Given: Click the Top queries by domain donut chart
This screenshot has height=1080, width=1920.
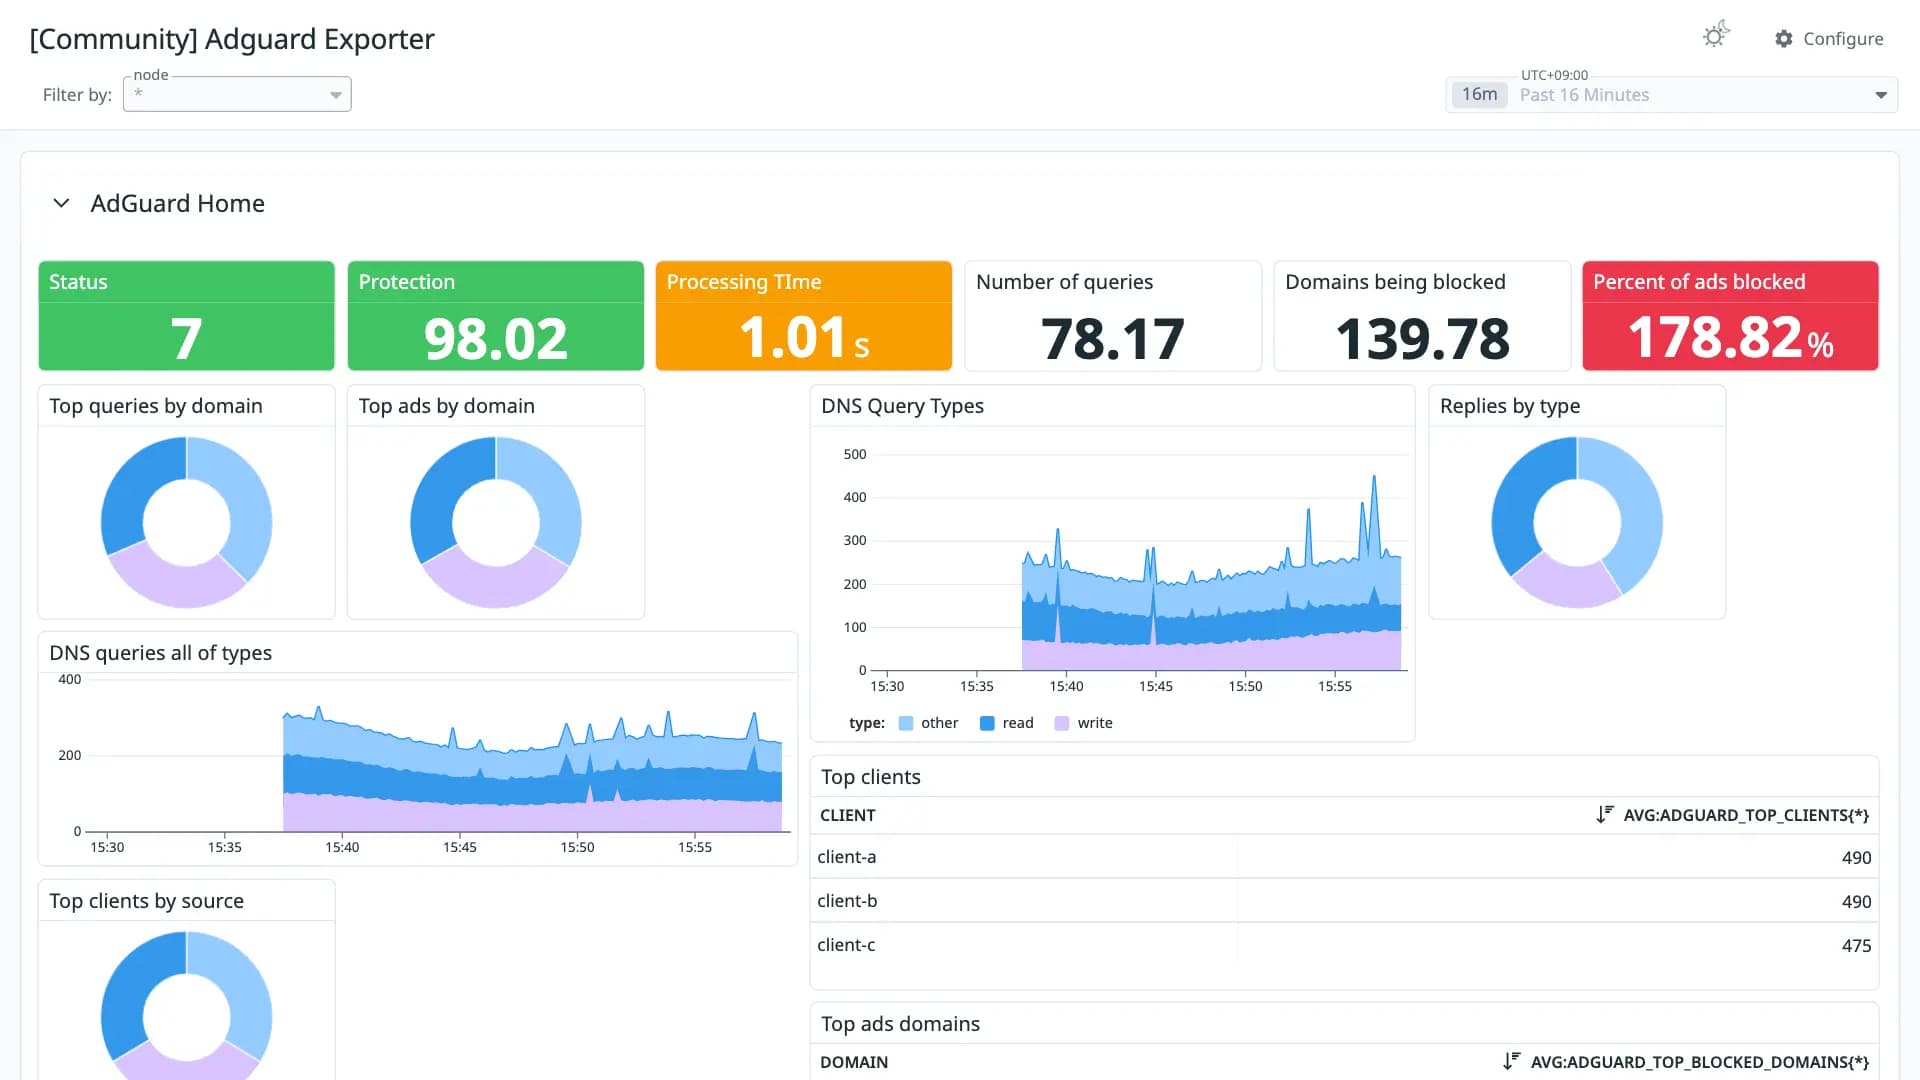Looking at the screenshot, I should point(186,522).
